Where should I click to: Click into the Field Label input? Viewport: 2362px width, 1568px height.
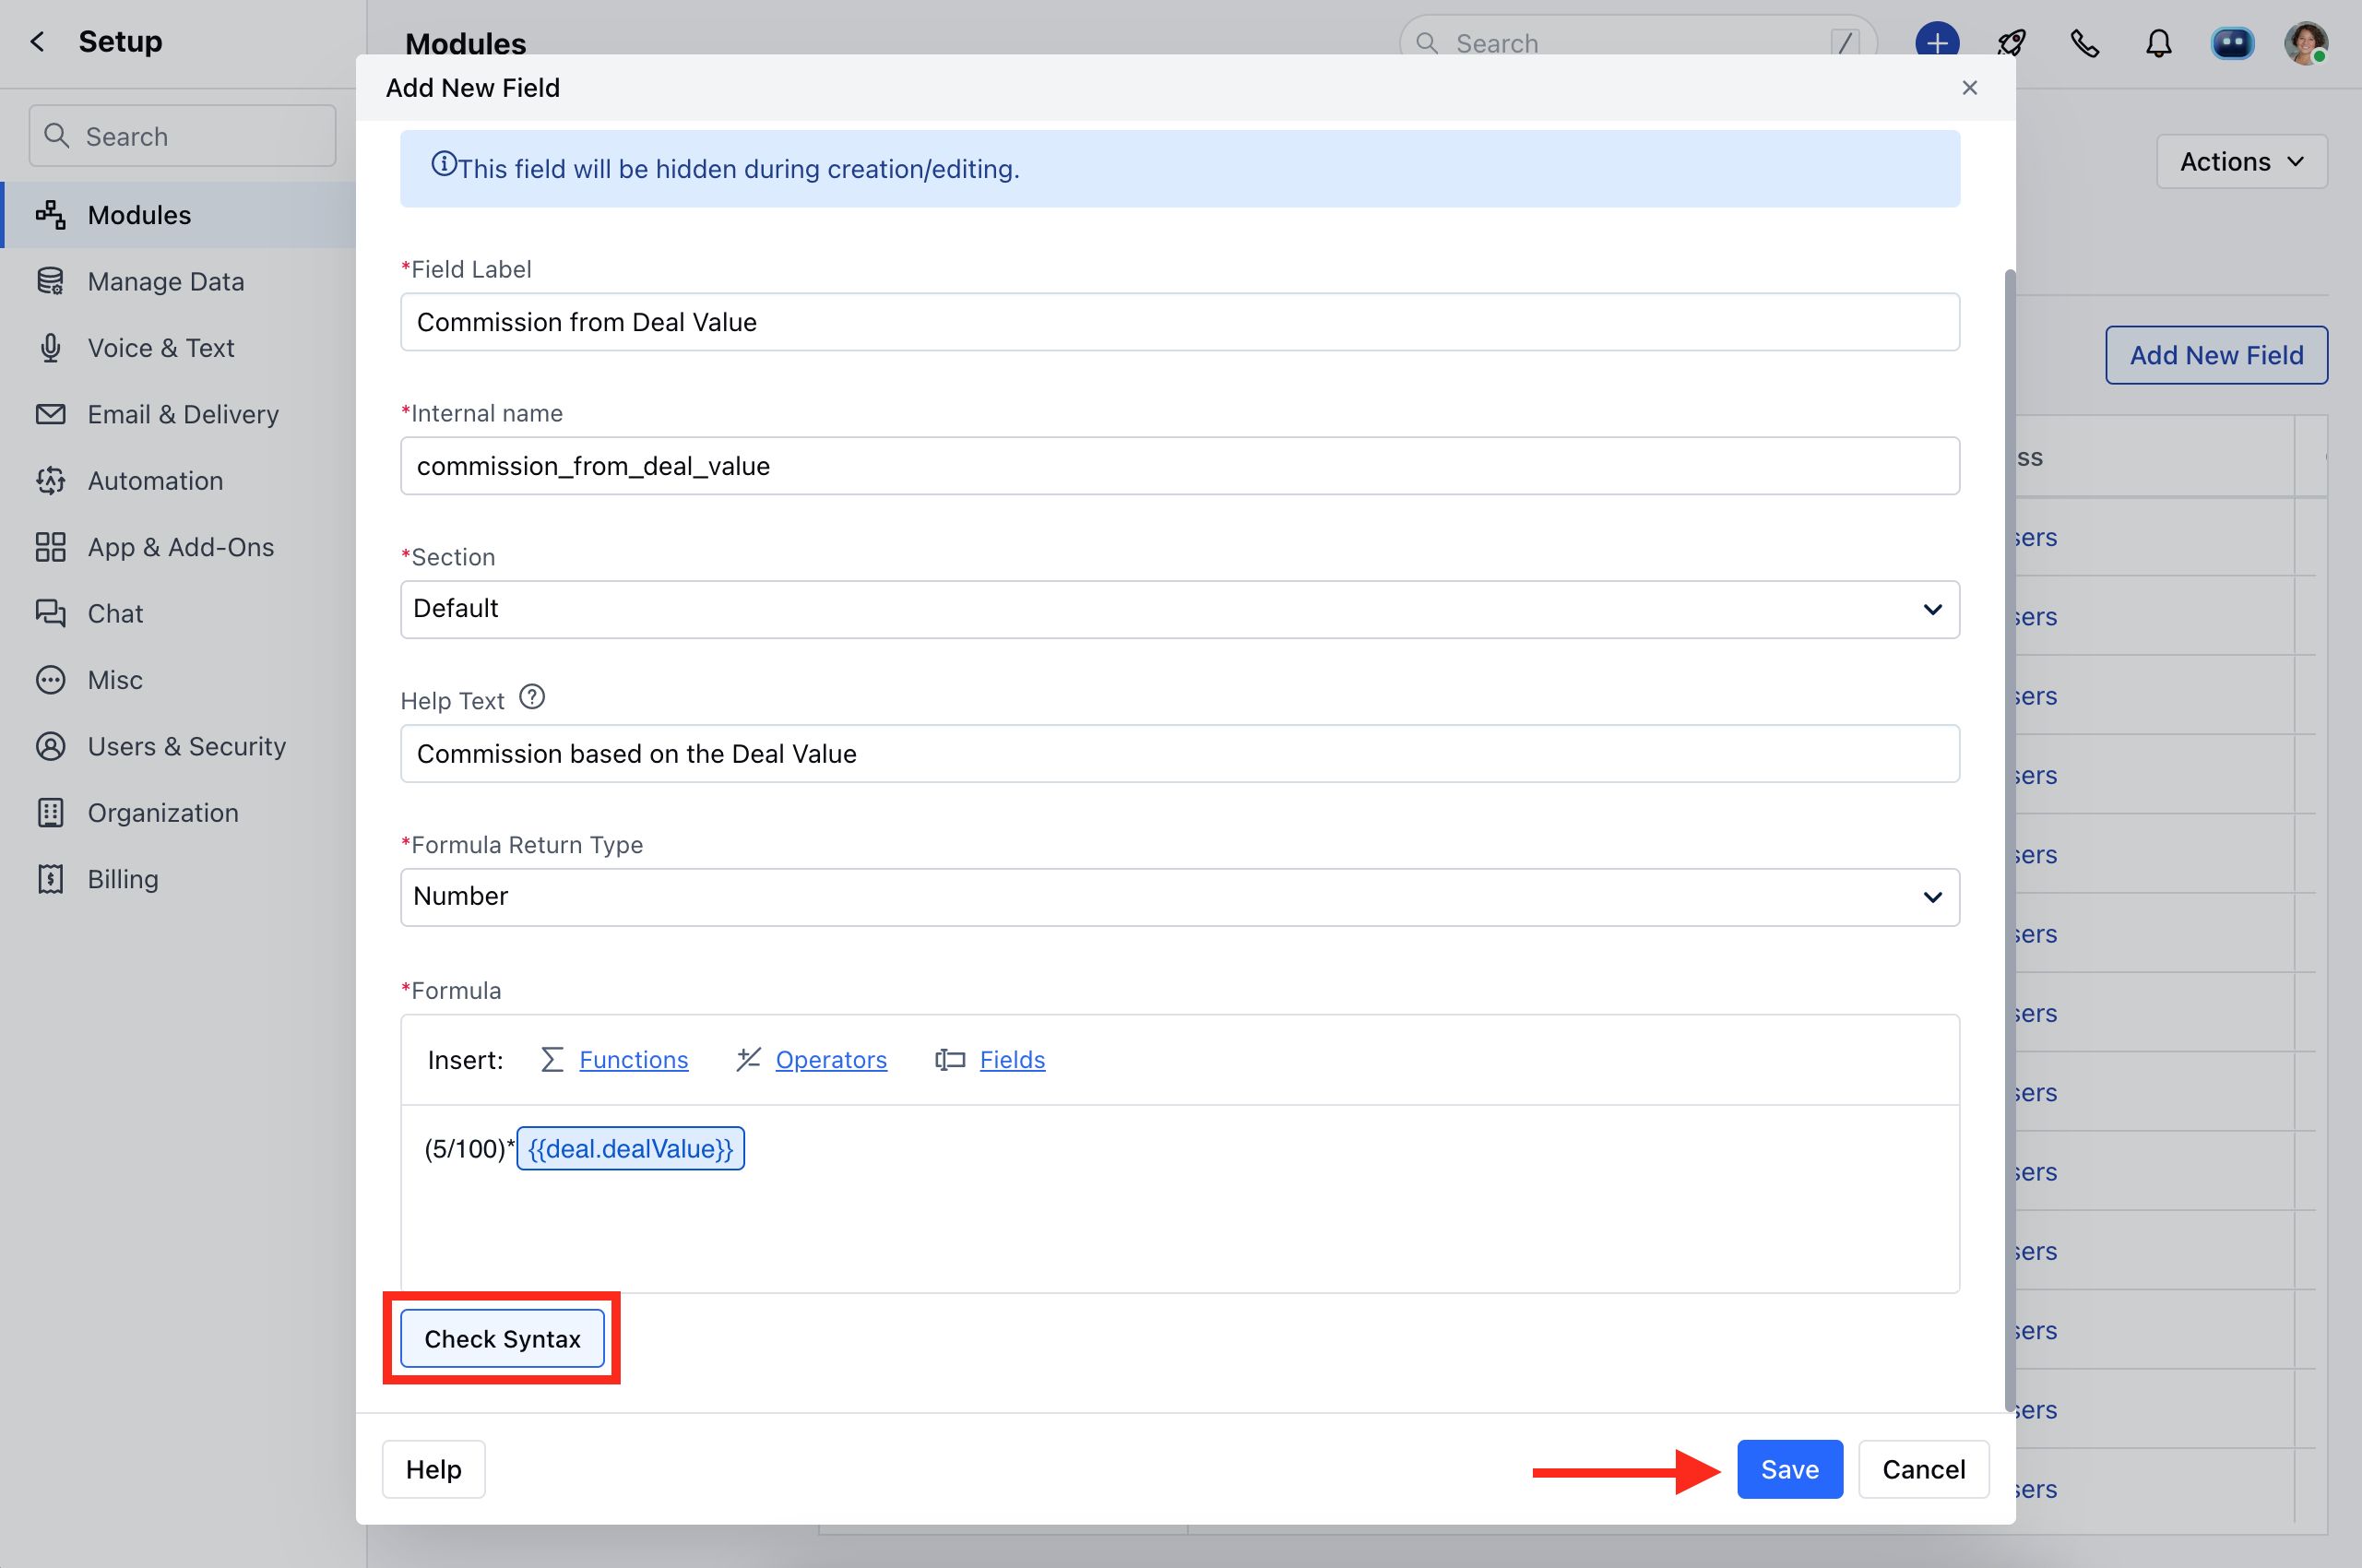tap(1179, 322)
